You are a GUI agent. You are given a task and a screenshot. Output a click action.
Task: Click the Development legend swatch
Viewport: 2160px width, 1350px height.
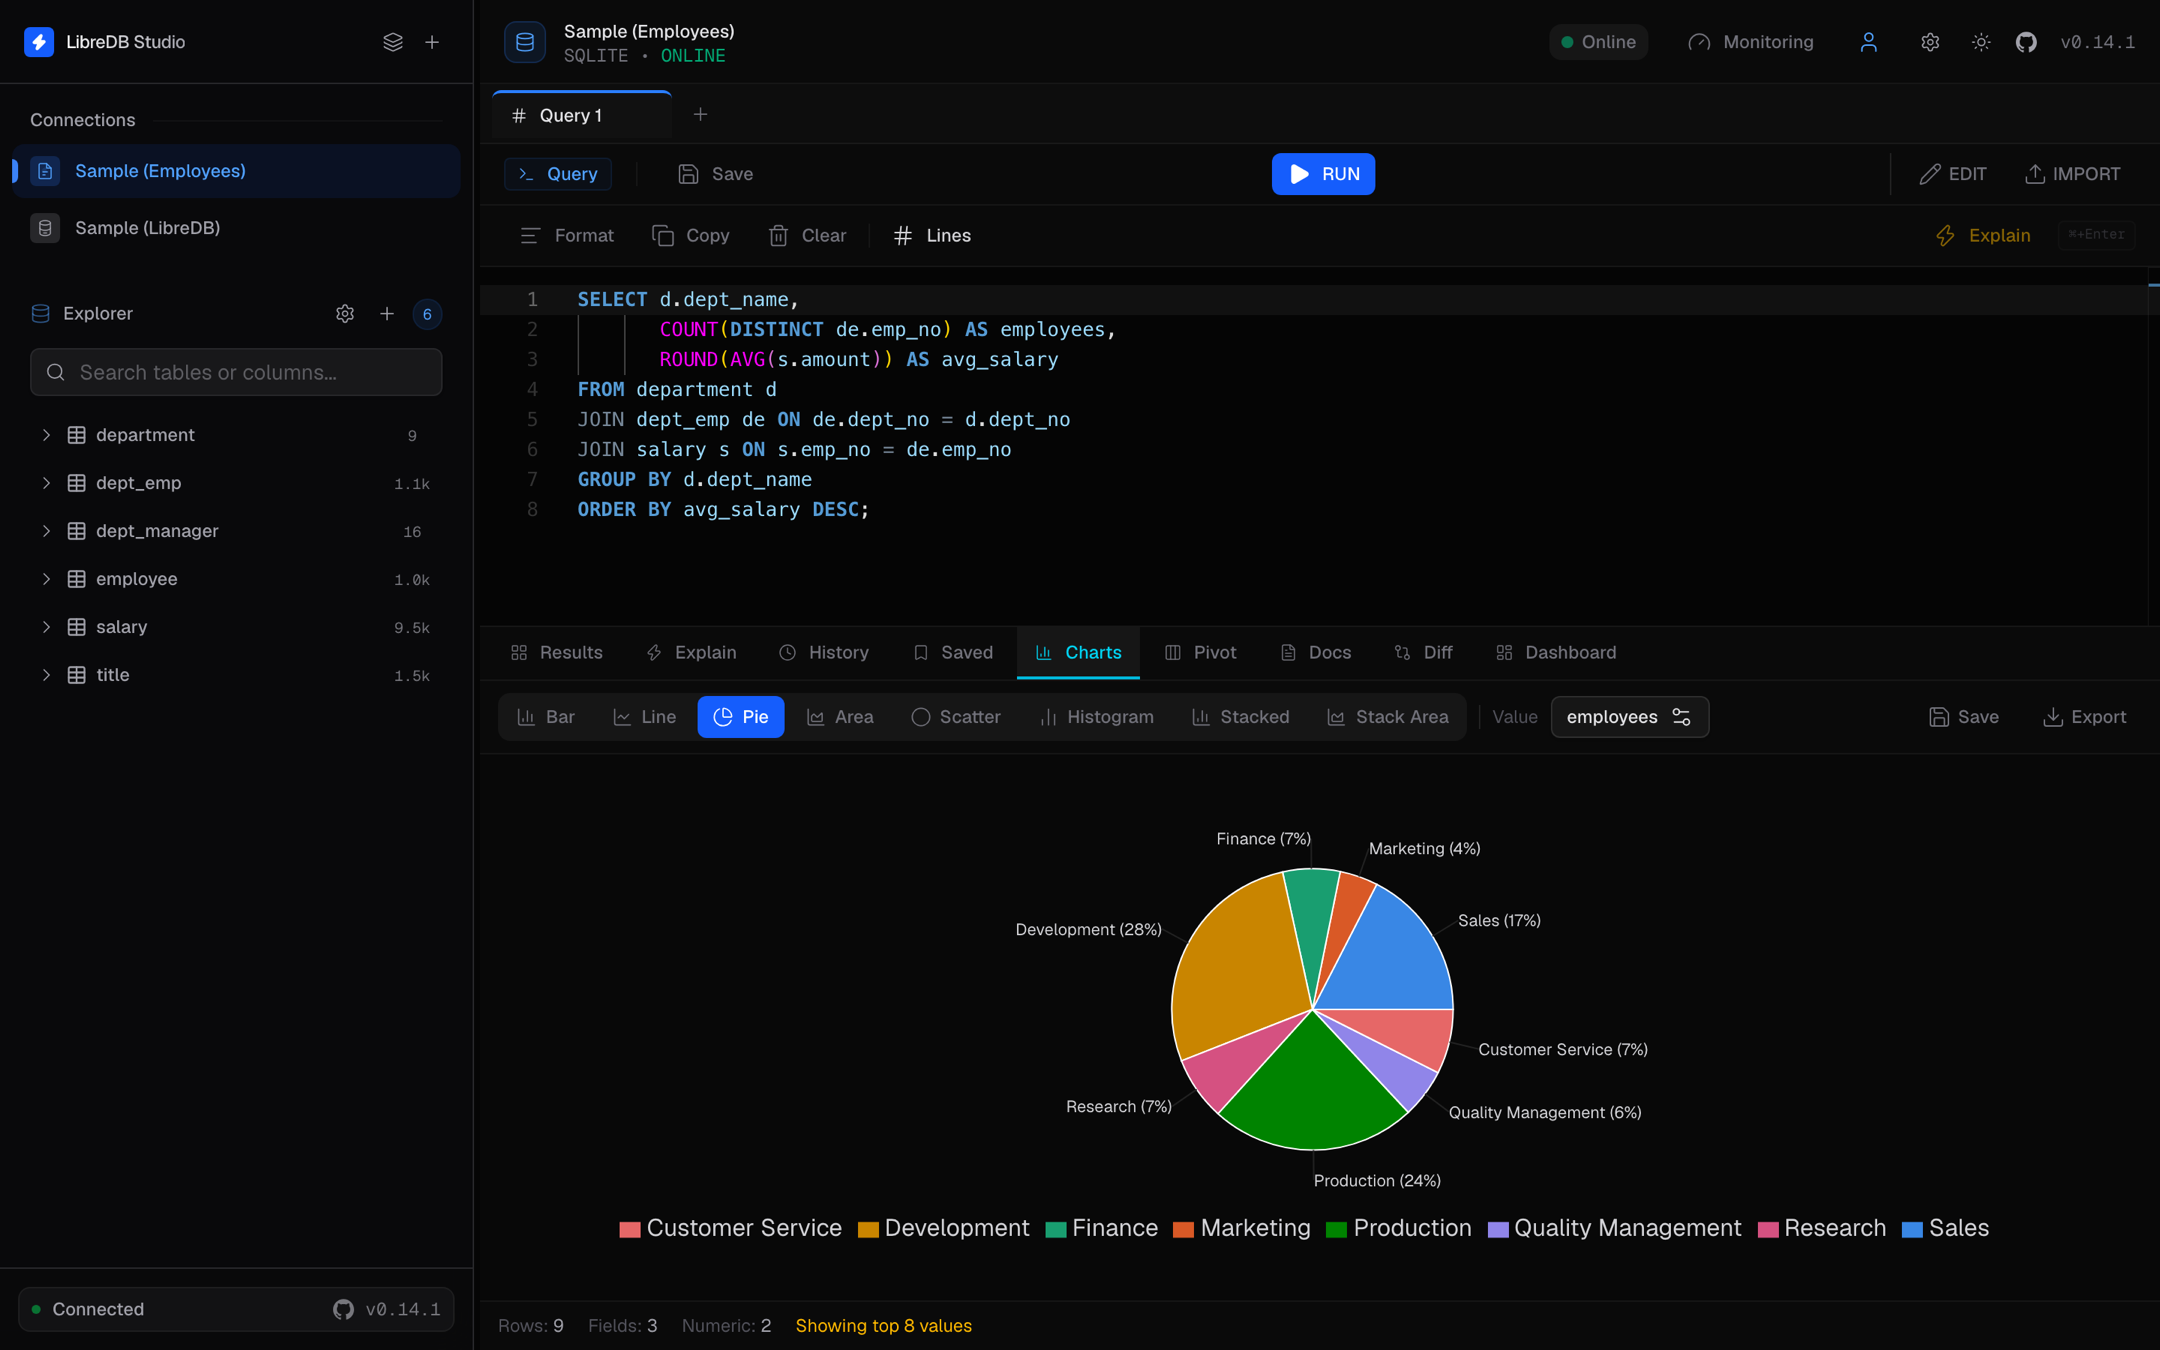point(868,1229)
